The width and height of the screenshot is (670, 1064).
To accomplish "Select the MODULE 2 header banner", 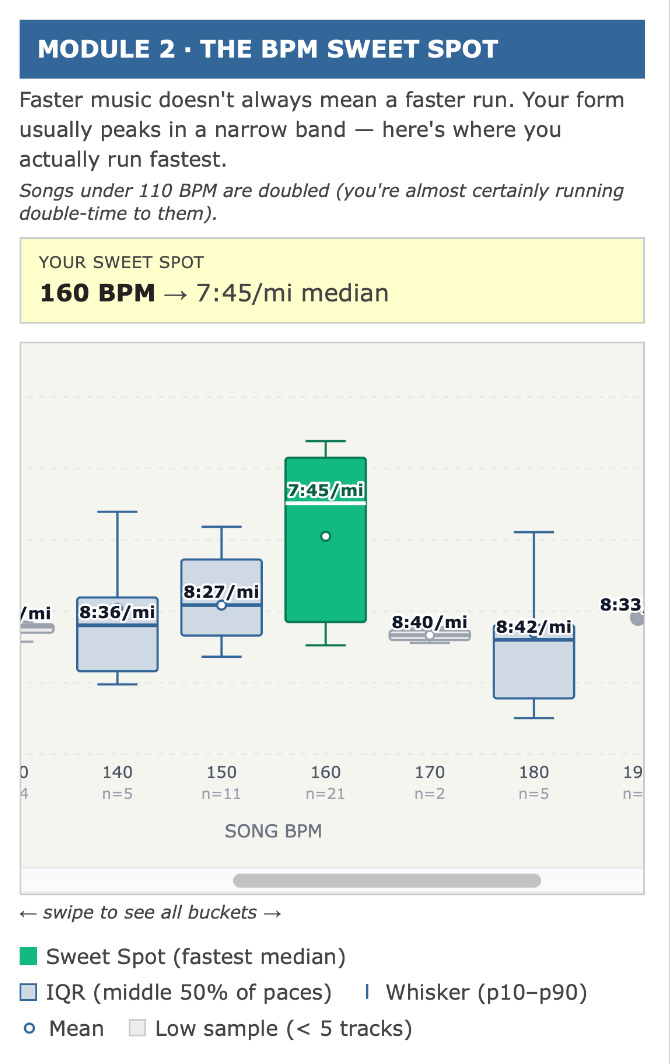I will 335,48.
